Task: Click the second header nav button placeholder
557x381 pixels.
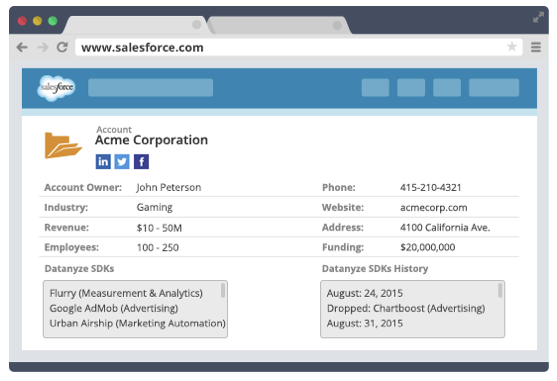Action: tap(411, 88)
